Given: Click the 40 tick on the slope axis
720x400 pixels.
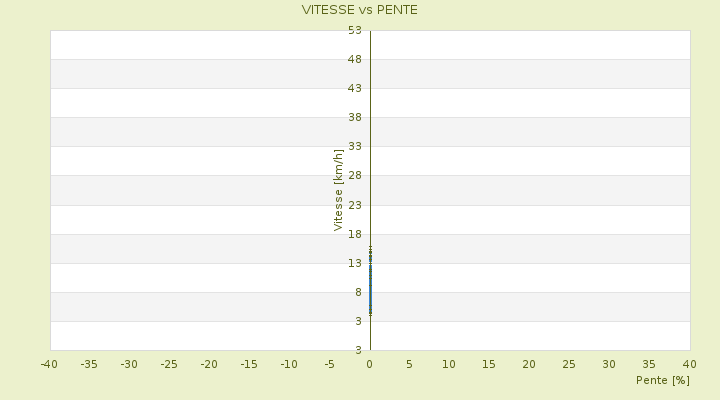Looking at the screenshot, I should (x=689, y=363).
